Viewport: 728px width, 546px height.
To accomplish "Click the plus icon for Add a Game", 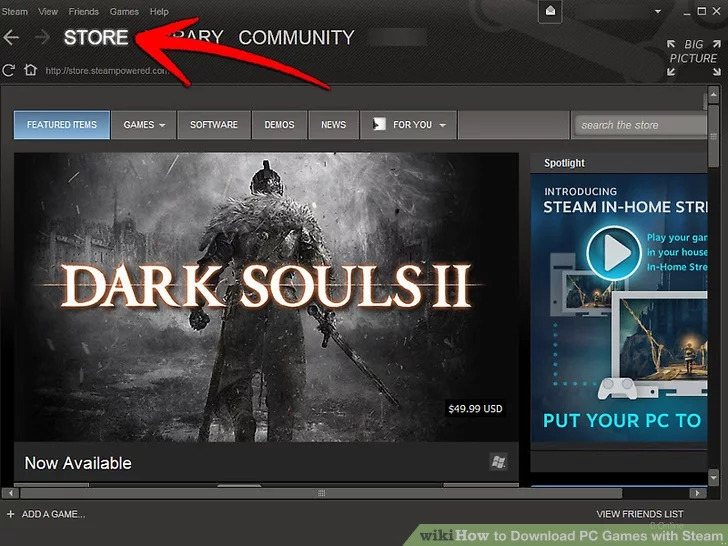I will coord(11,514).
